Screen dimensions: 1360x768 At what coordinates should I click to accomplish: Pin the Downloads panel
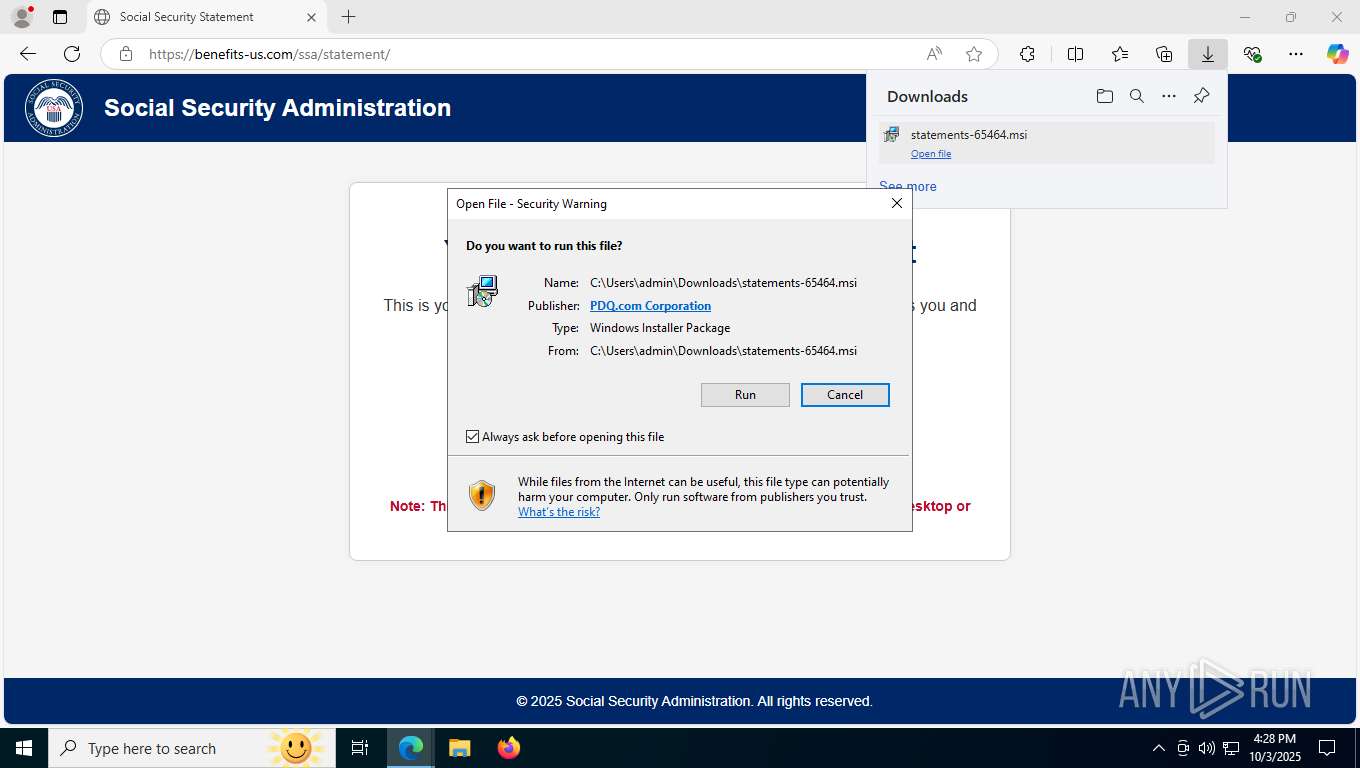tap(1202, 96)
